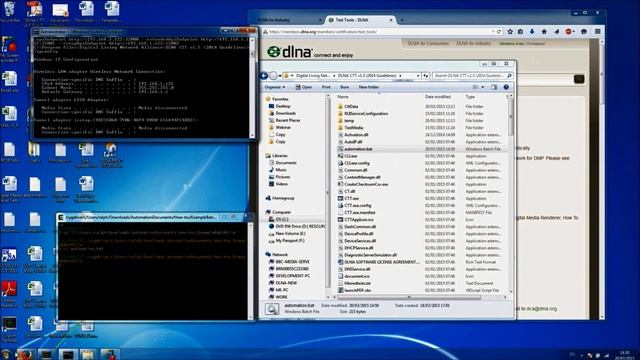Screen dimensions: 640x360
Task: Click the chat bubble icon in Firefox toolbar
Action: (x=584, y=31)
